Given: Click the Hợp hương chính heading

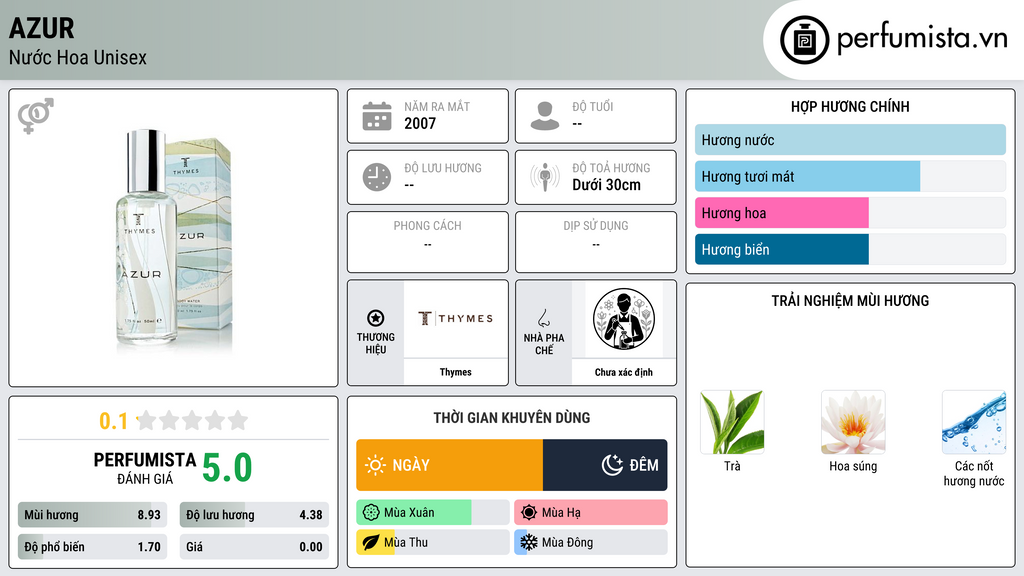Looking at the screenshot, I should (x=850, y=106).
